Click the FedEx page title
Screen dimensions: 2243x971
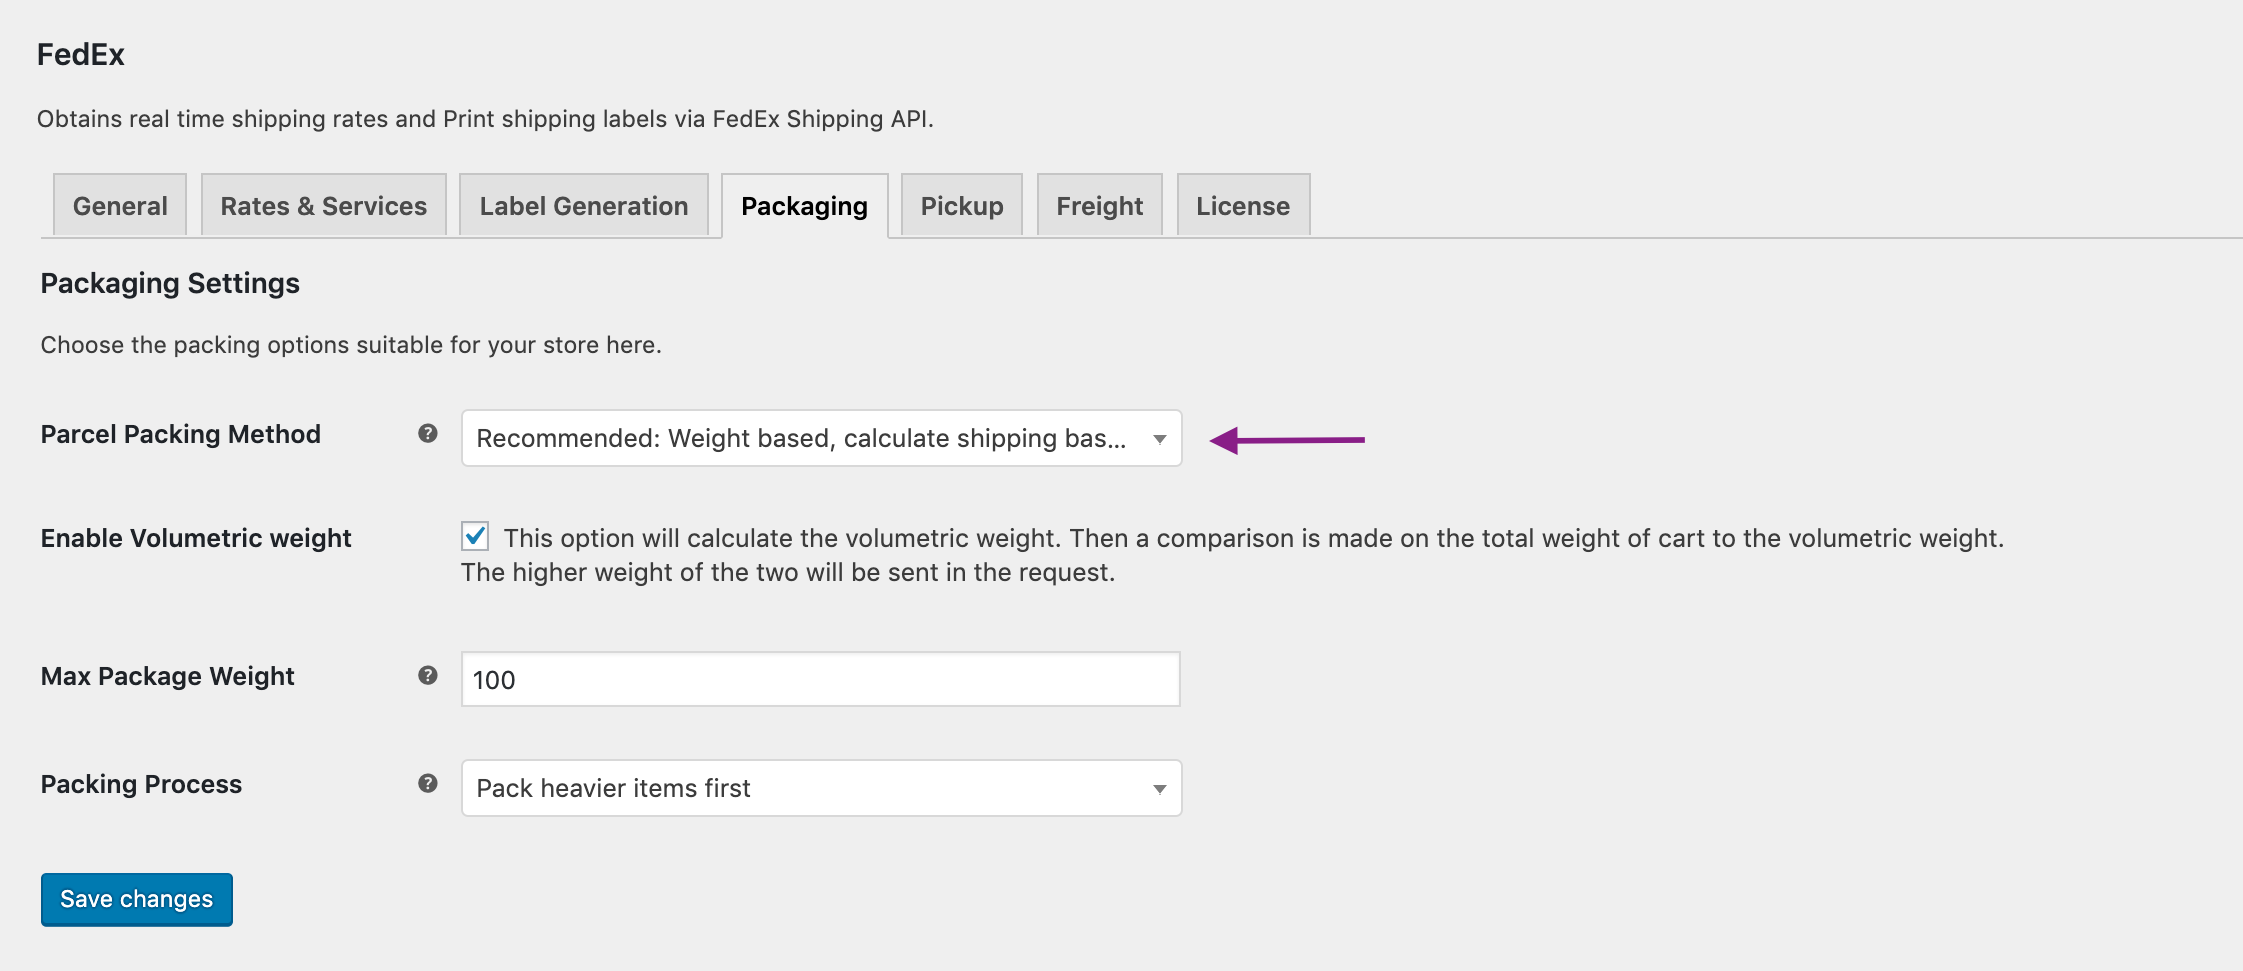pos(81,54)
